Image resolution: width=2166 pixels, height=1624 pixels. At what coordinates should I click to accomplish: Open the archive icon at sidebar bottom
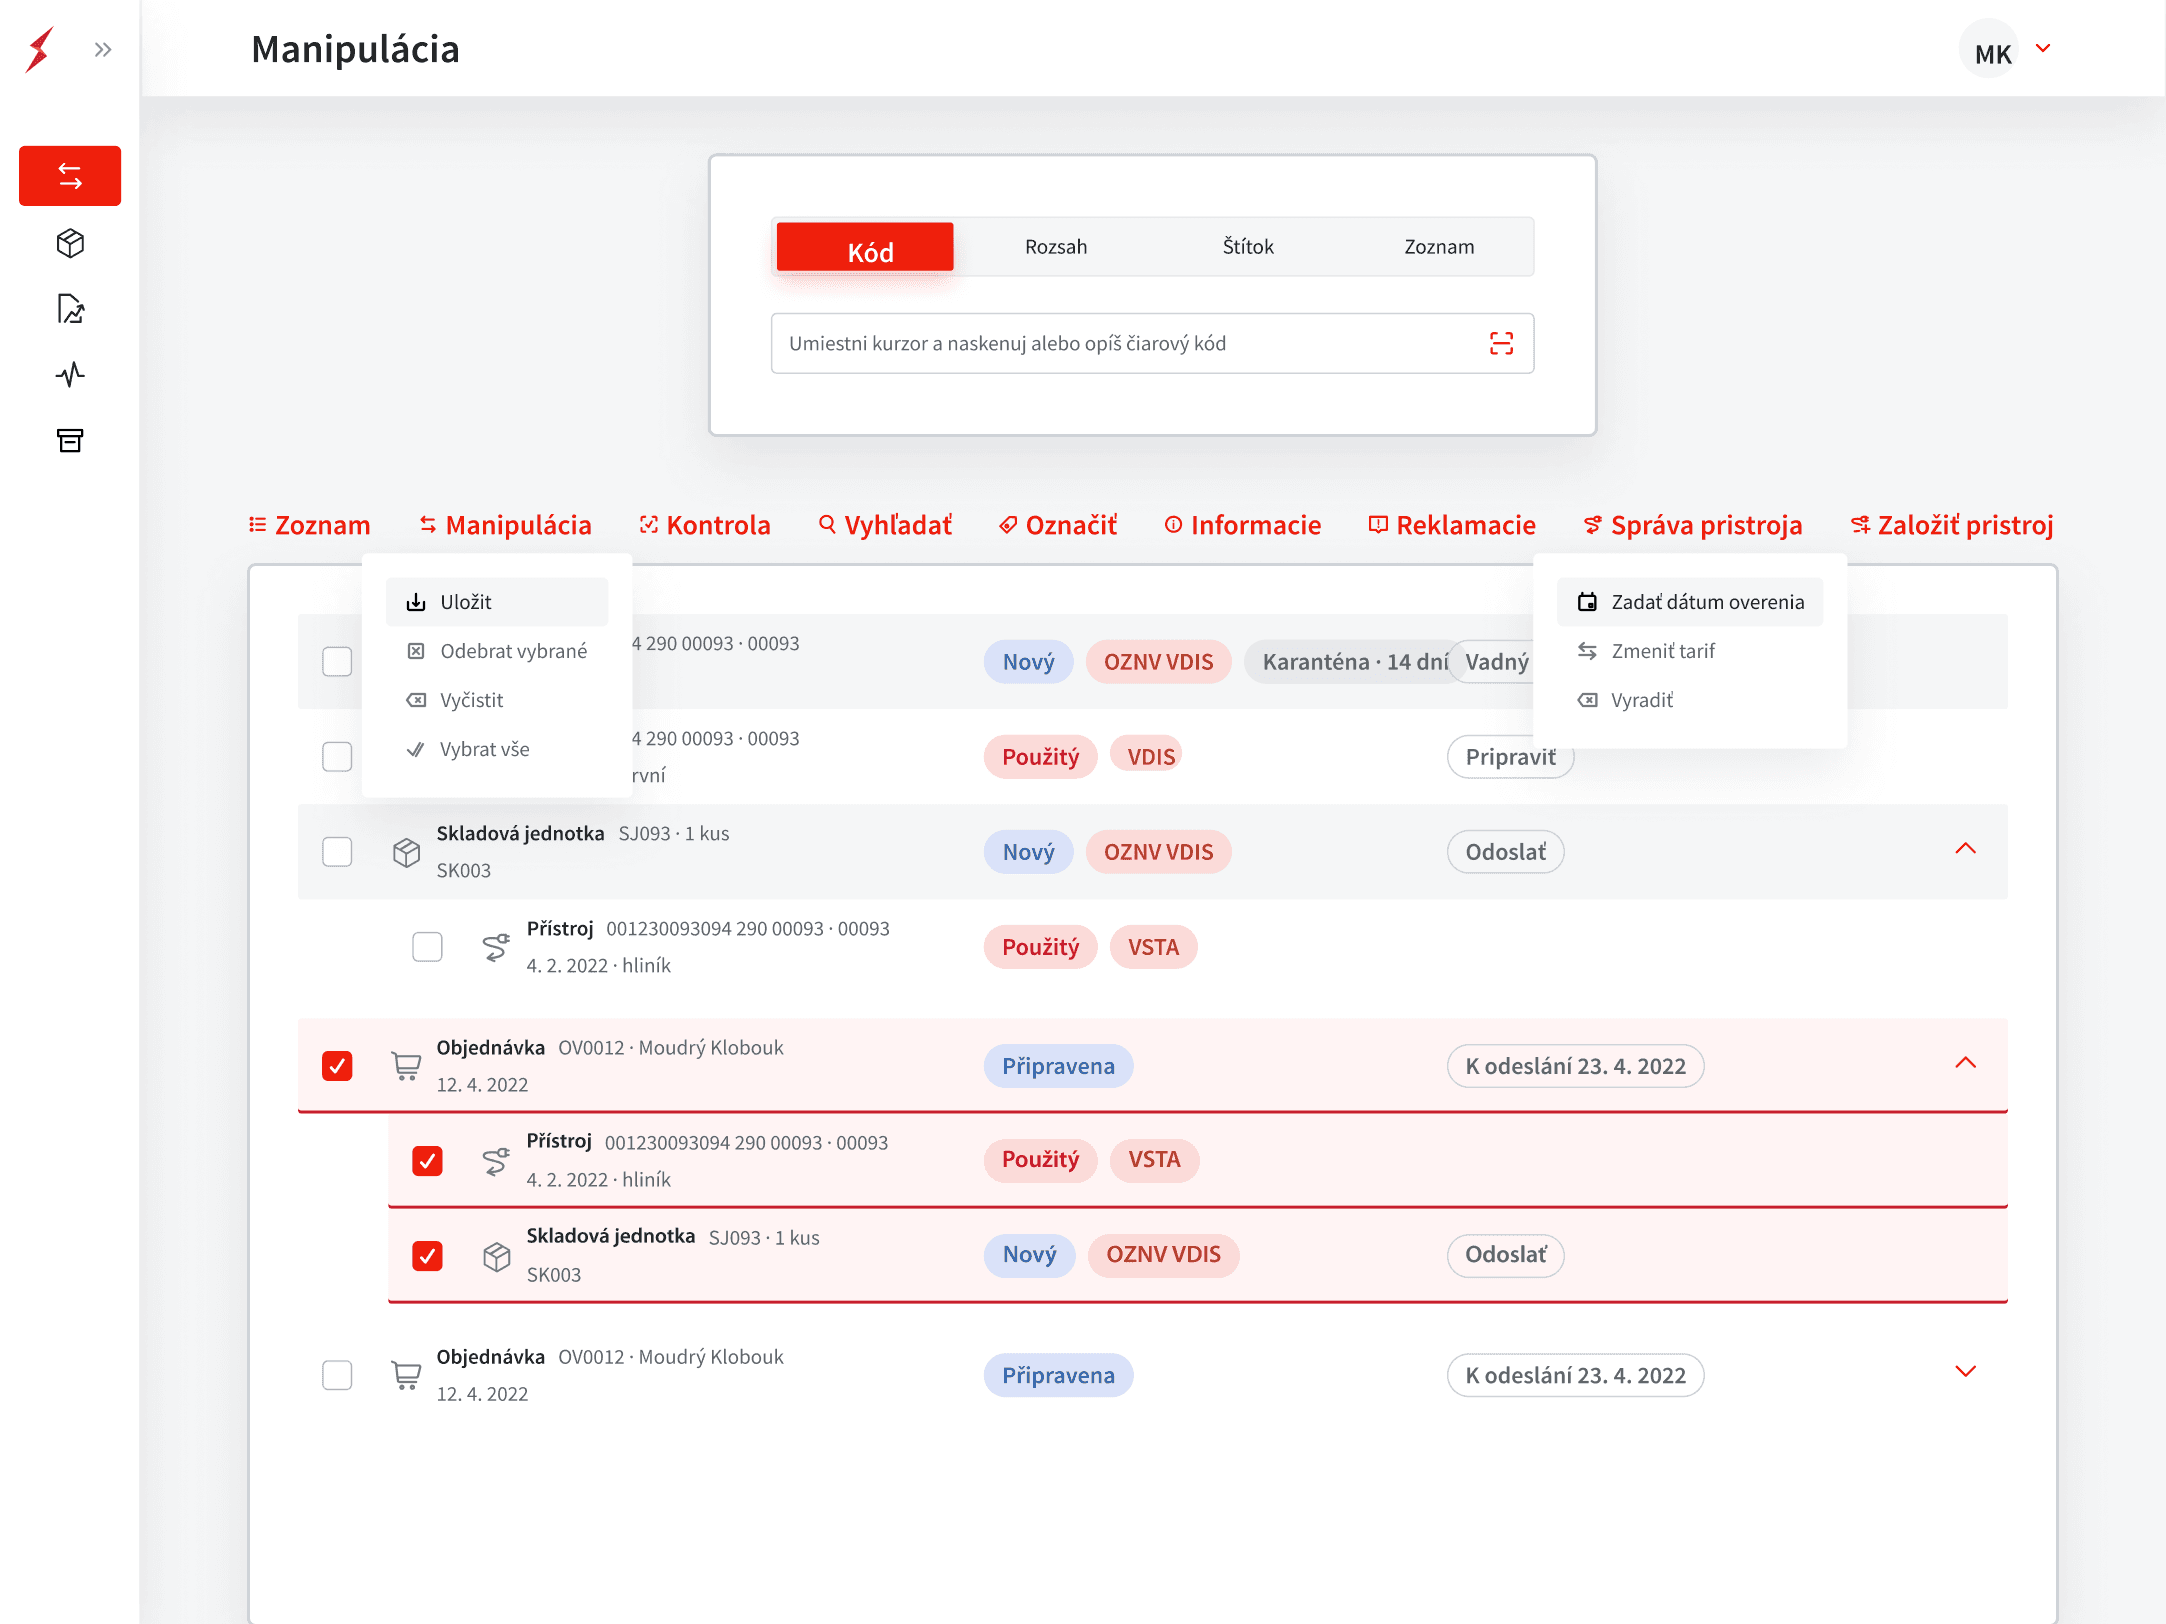(x=70, y=441)
